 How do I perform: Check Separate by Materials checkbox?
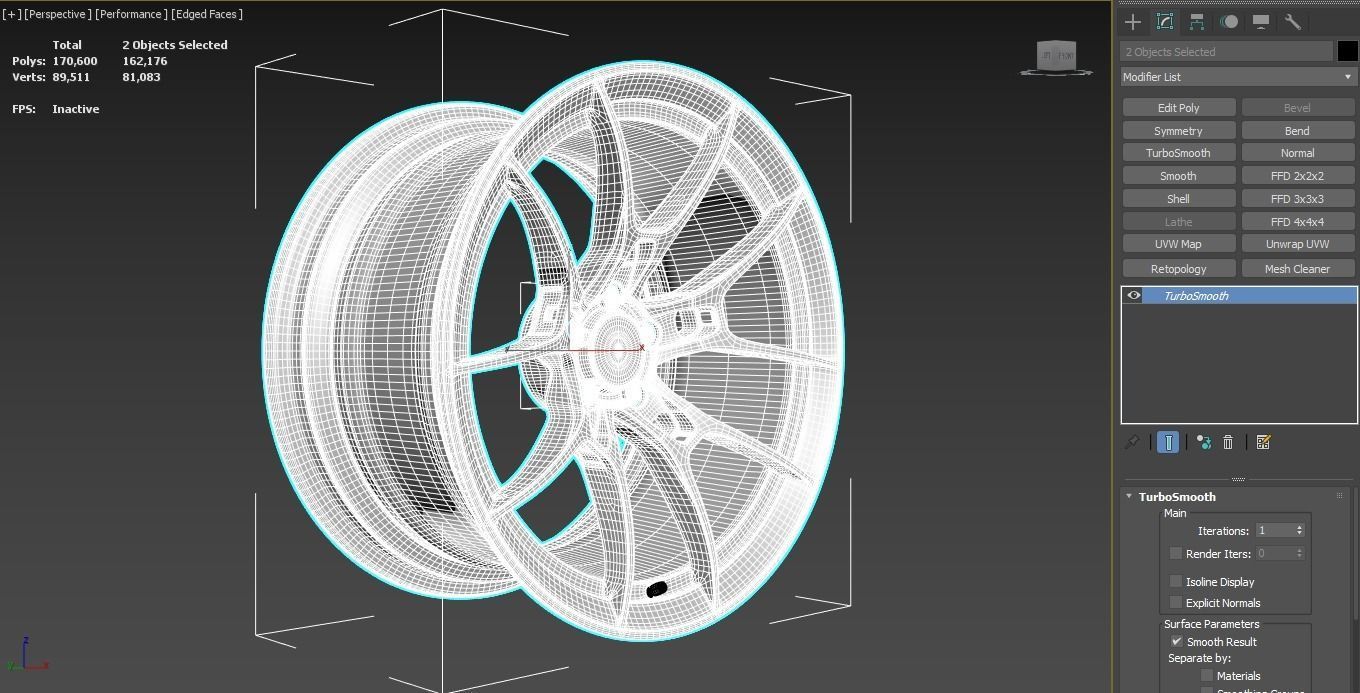point(1207,675)
